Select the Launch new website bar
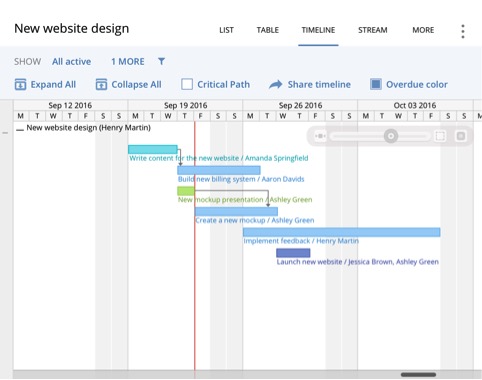Screen dimensions: 482x380 tap(293, 253)
